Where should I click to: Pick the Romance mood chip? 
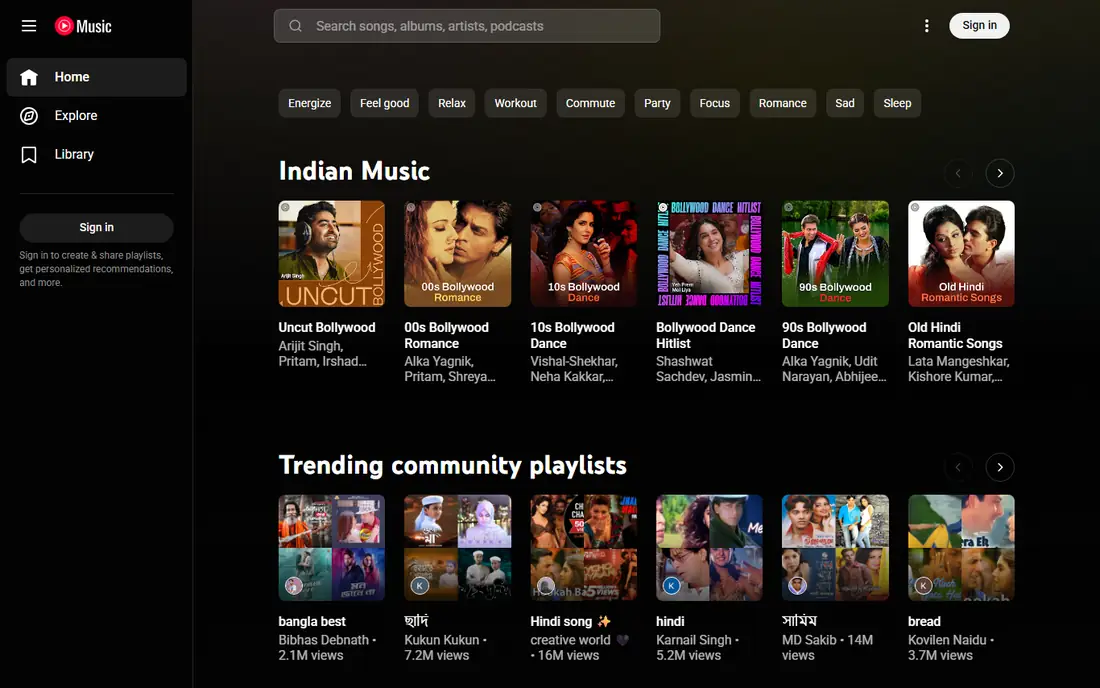783,103
